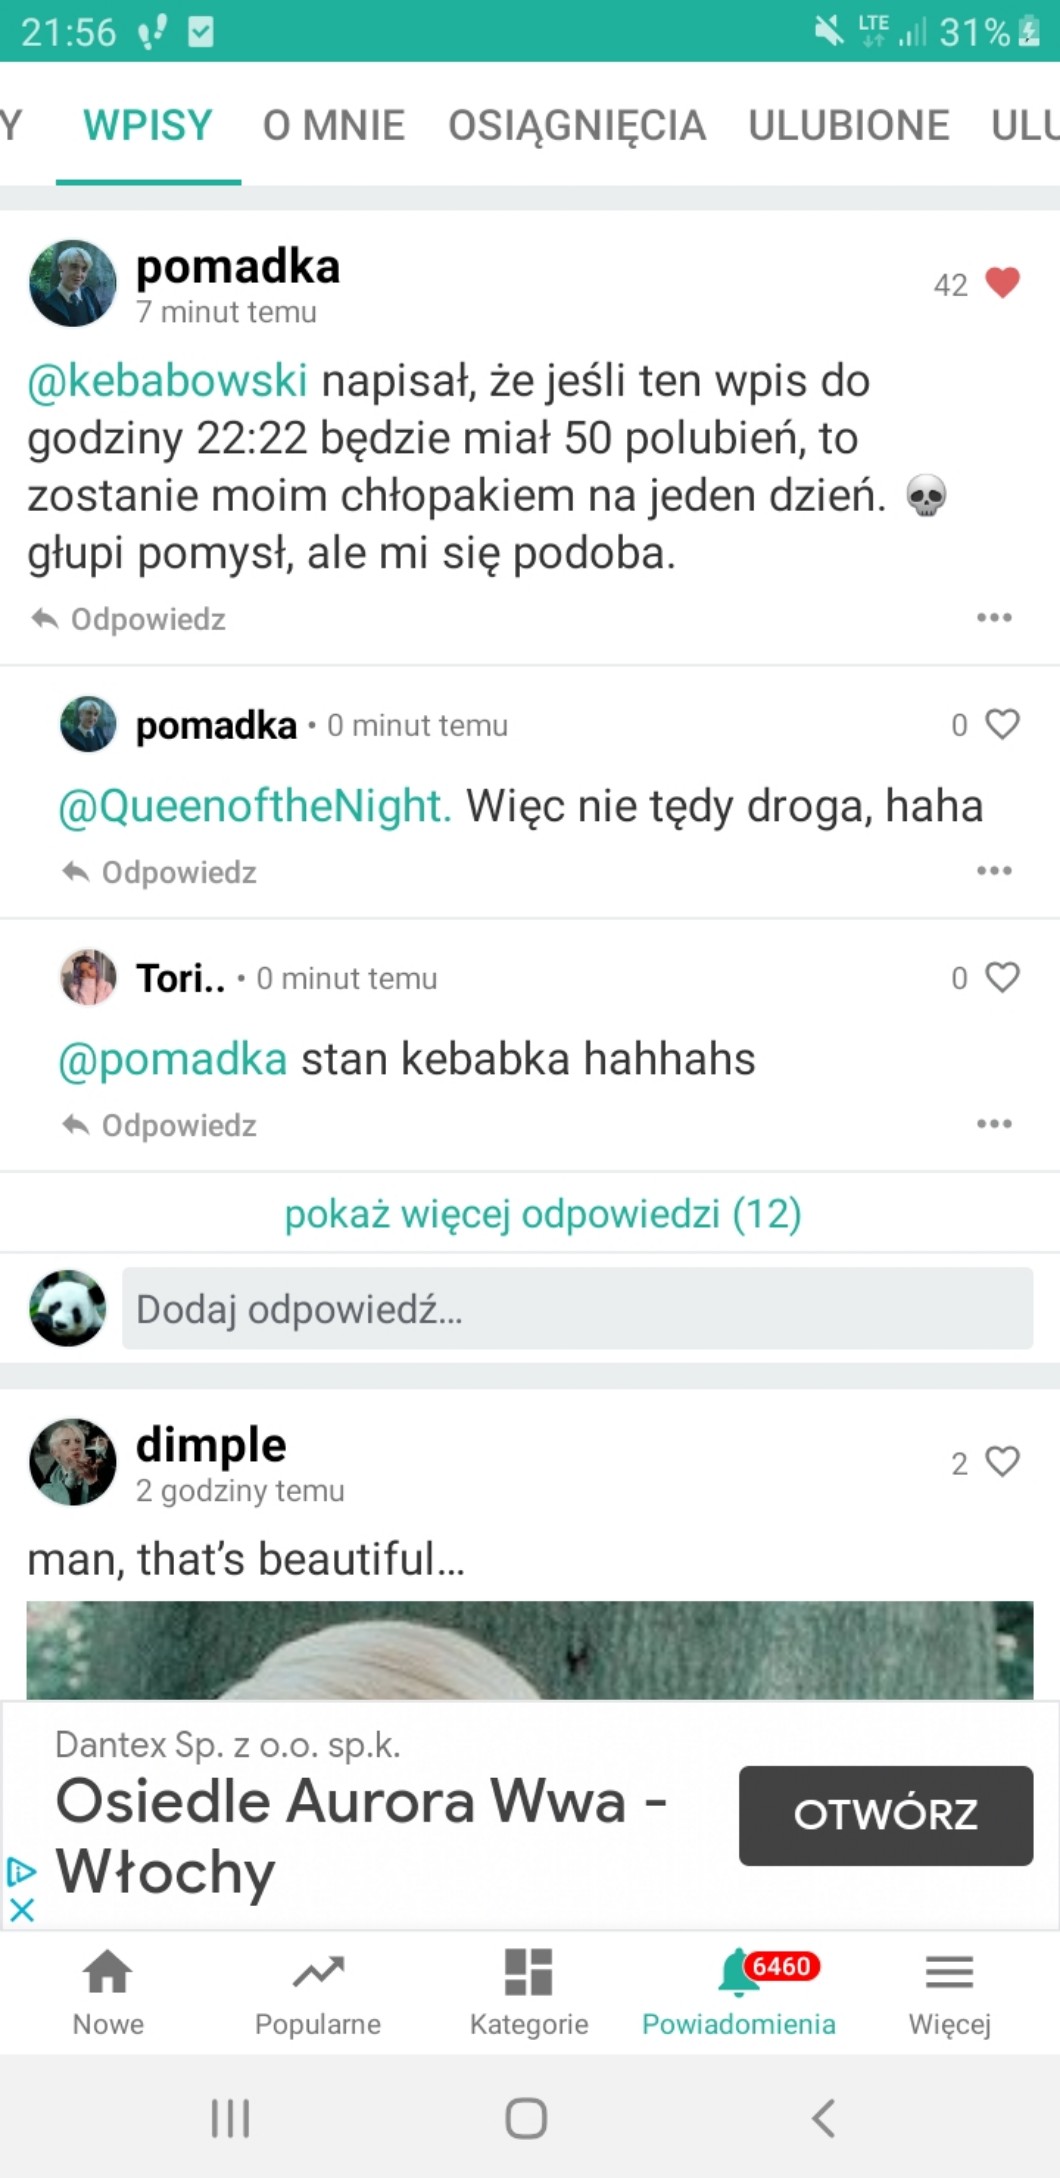This screenshot has width=1060, height=2178.
Task: Tap the Android back navigation button
Action: 823,2117
